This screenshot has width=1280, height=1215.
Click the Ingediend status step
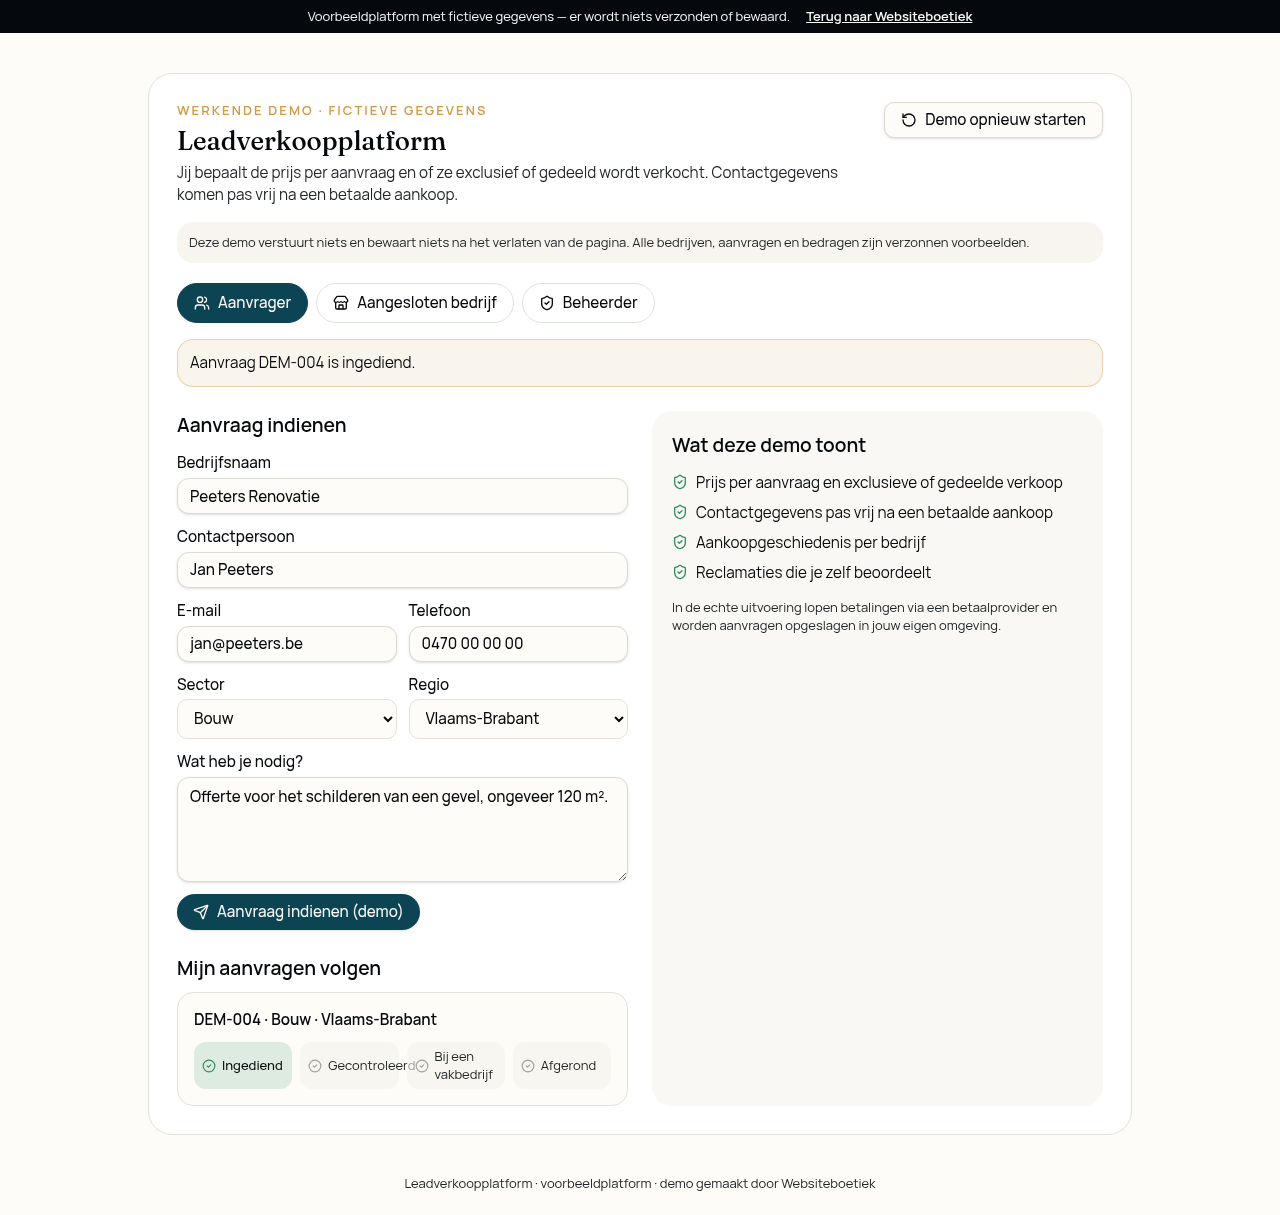pyautogui.click(x=243, y=1066)
